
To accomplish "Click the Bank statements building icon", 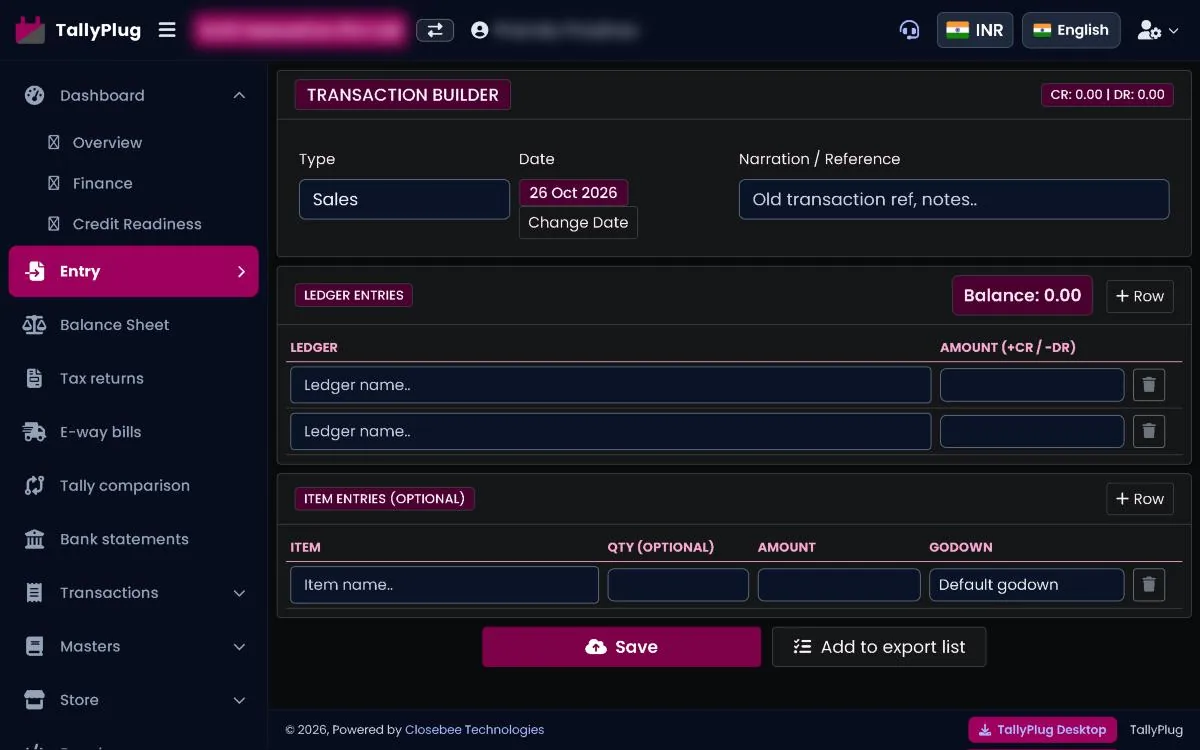I will (35, 539).
